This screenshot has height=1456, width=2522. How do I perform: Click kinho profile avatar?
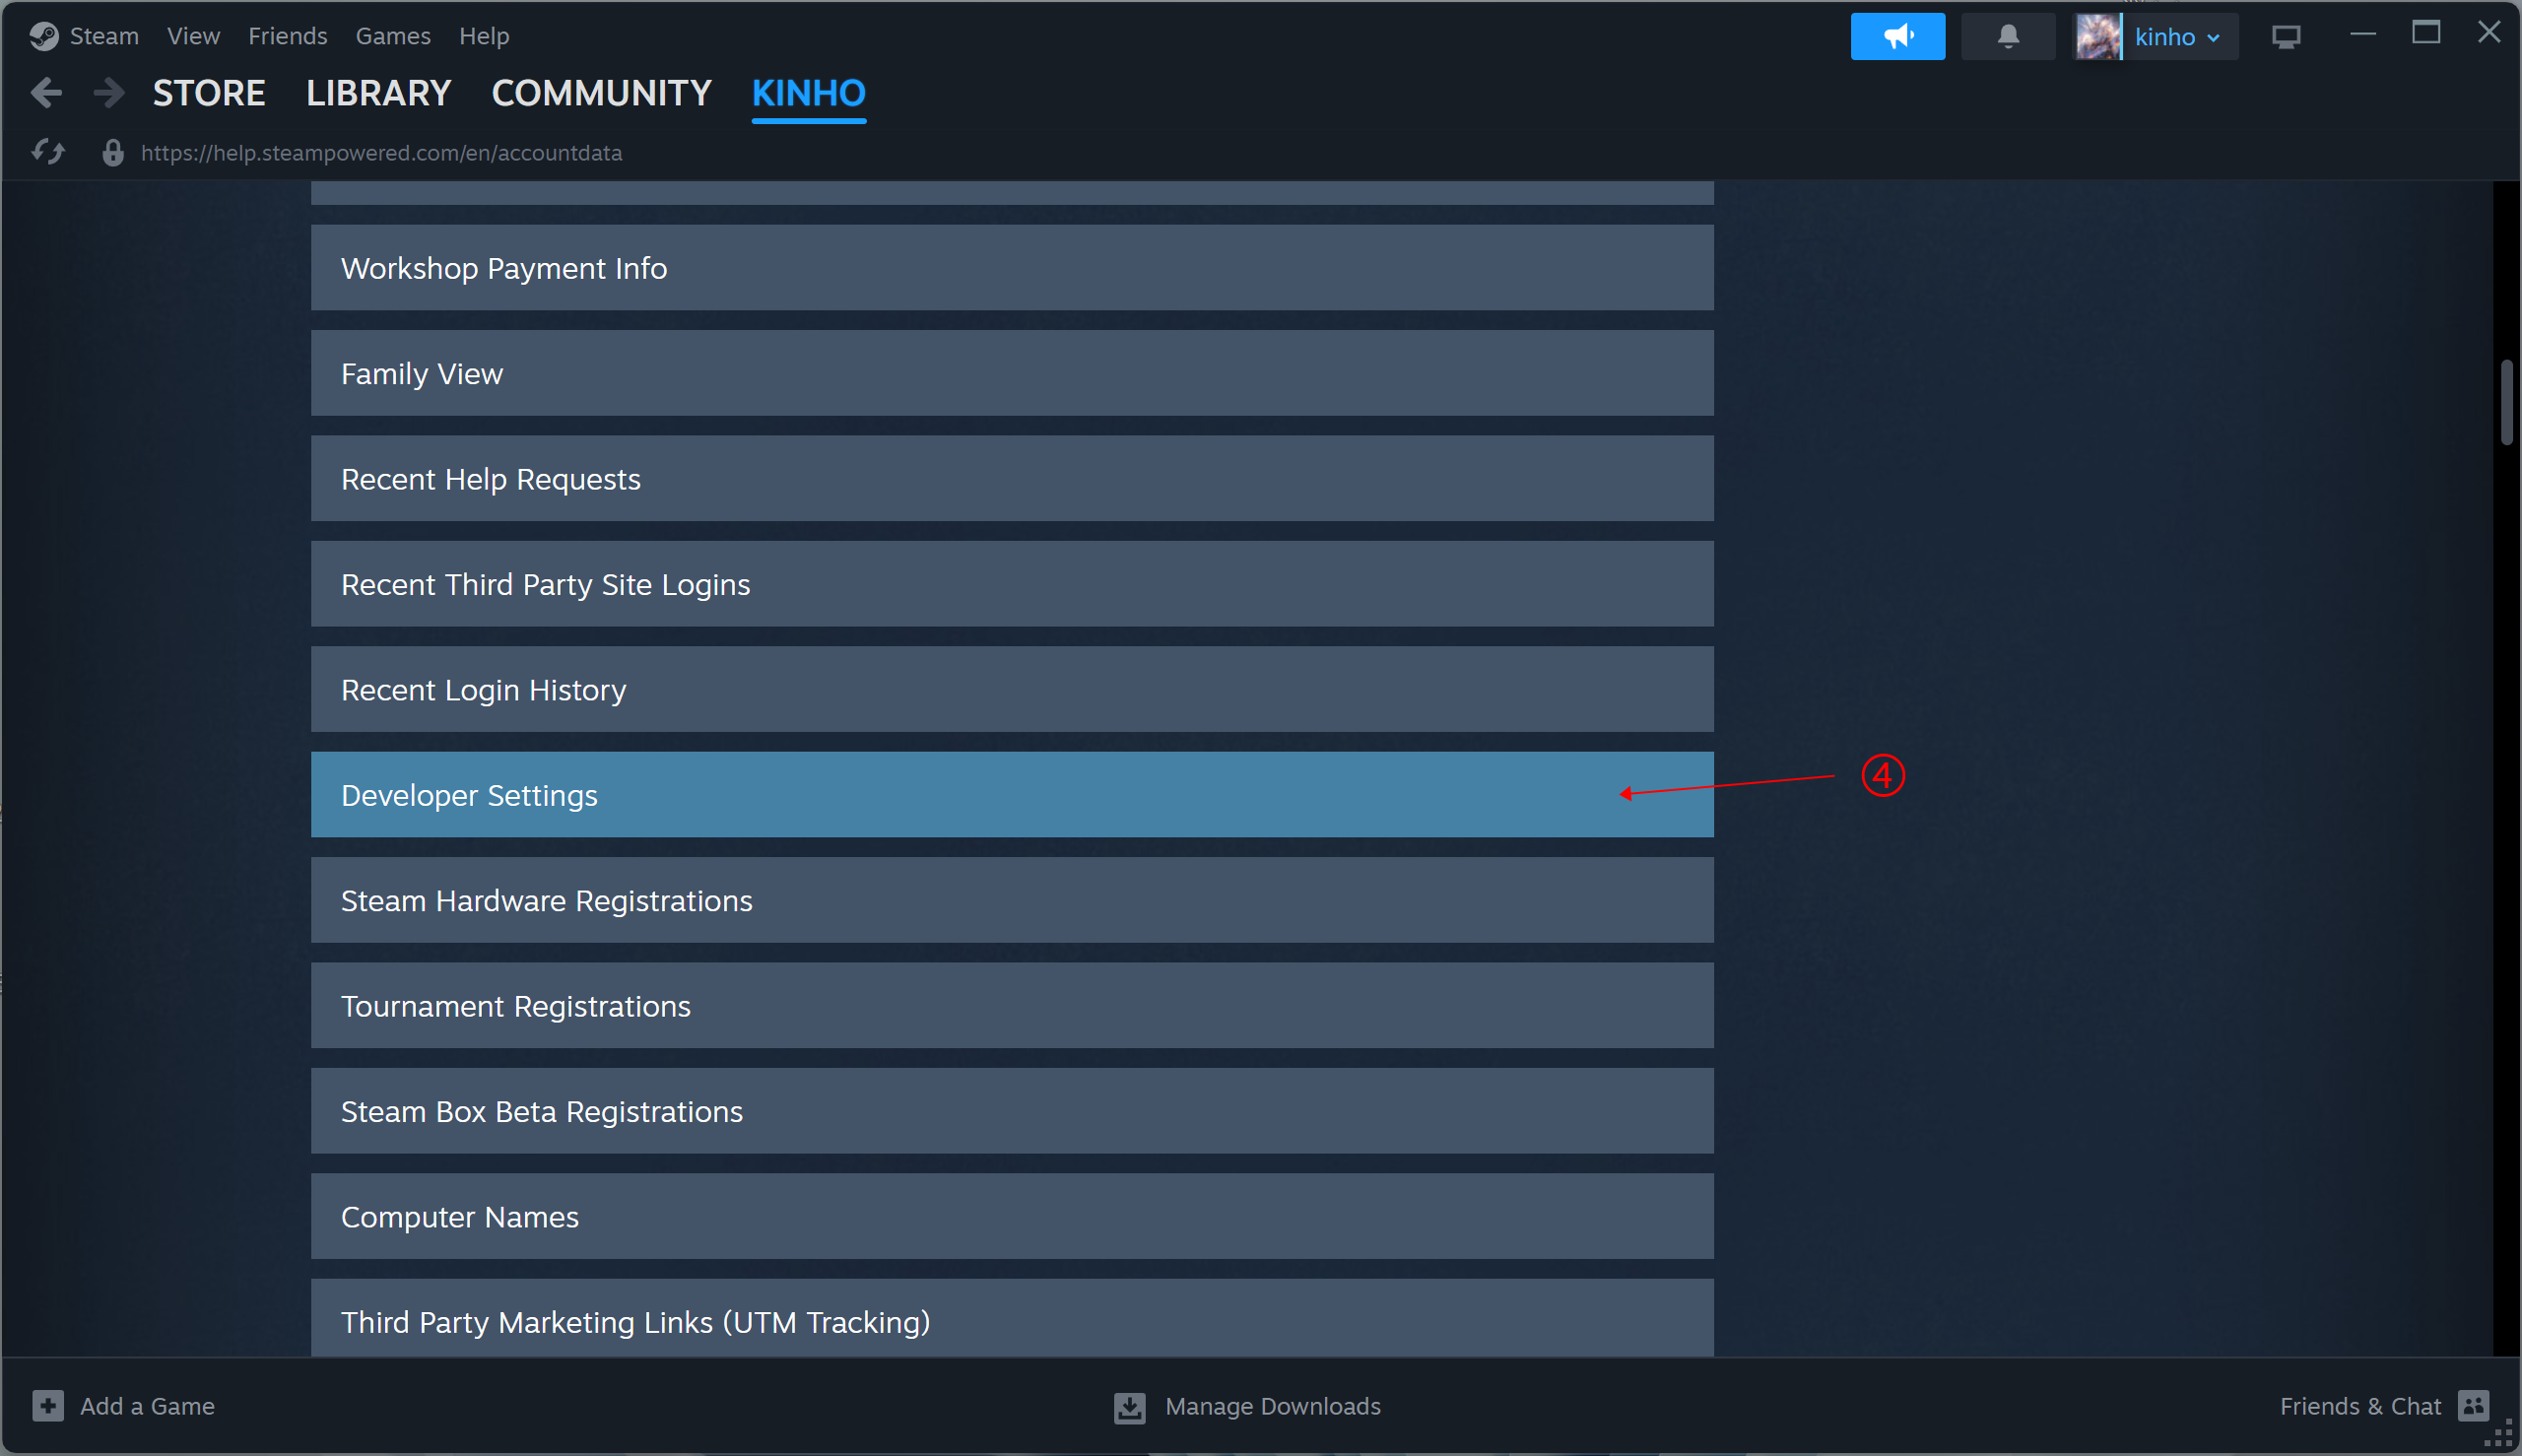click(x=2097, y=37)
